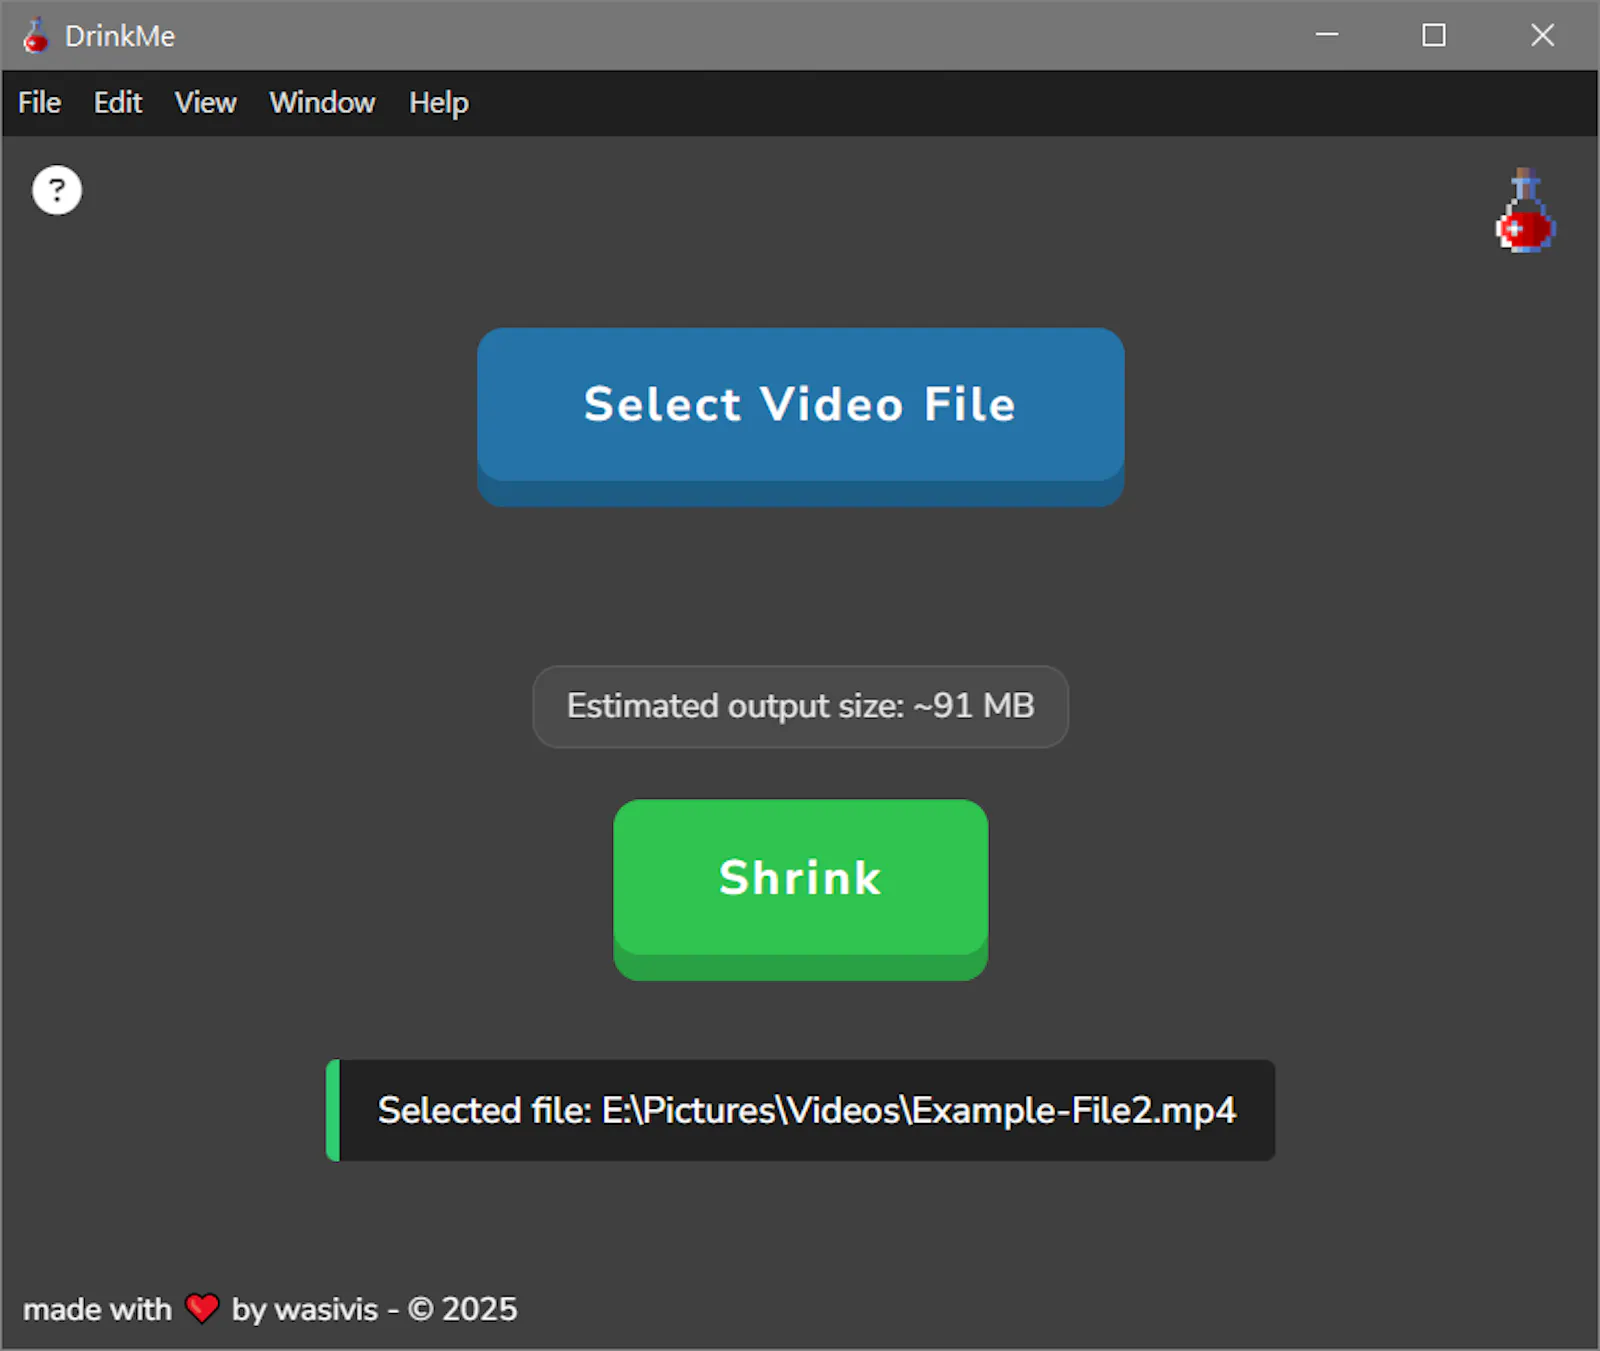
Task: Minimize the DrinkMe window
Action: (x=1327, y=35)
